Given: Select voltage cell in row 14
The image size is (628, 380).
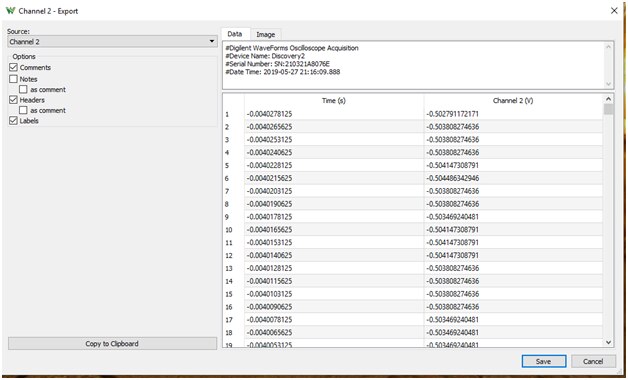Looking at the screenshot, I should pyautogui.click(x=513, y=281).
